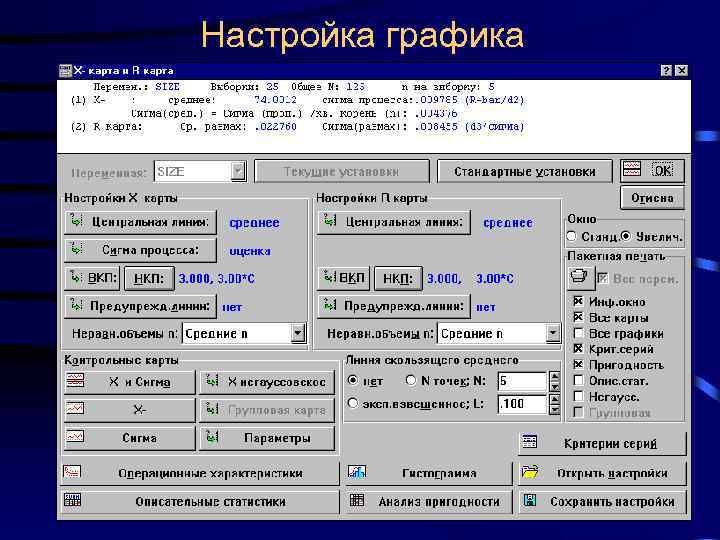Enable Все графики checkbox
Screen dimensions: 720x540
click(x=579, y=333)
